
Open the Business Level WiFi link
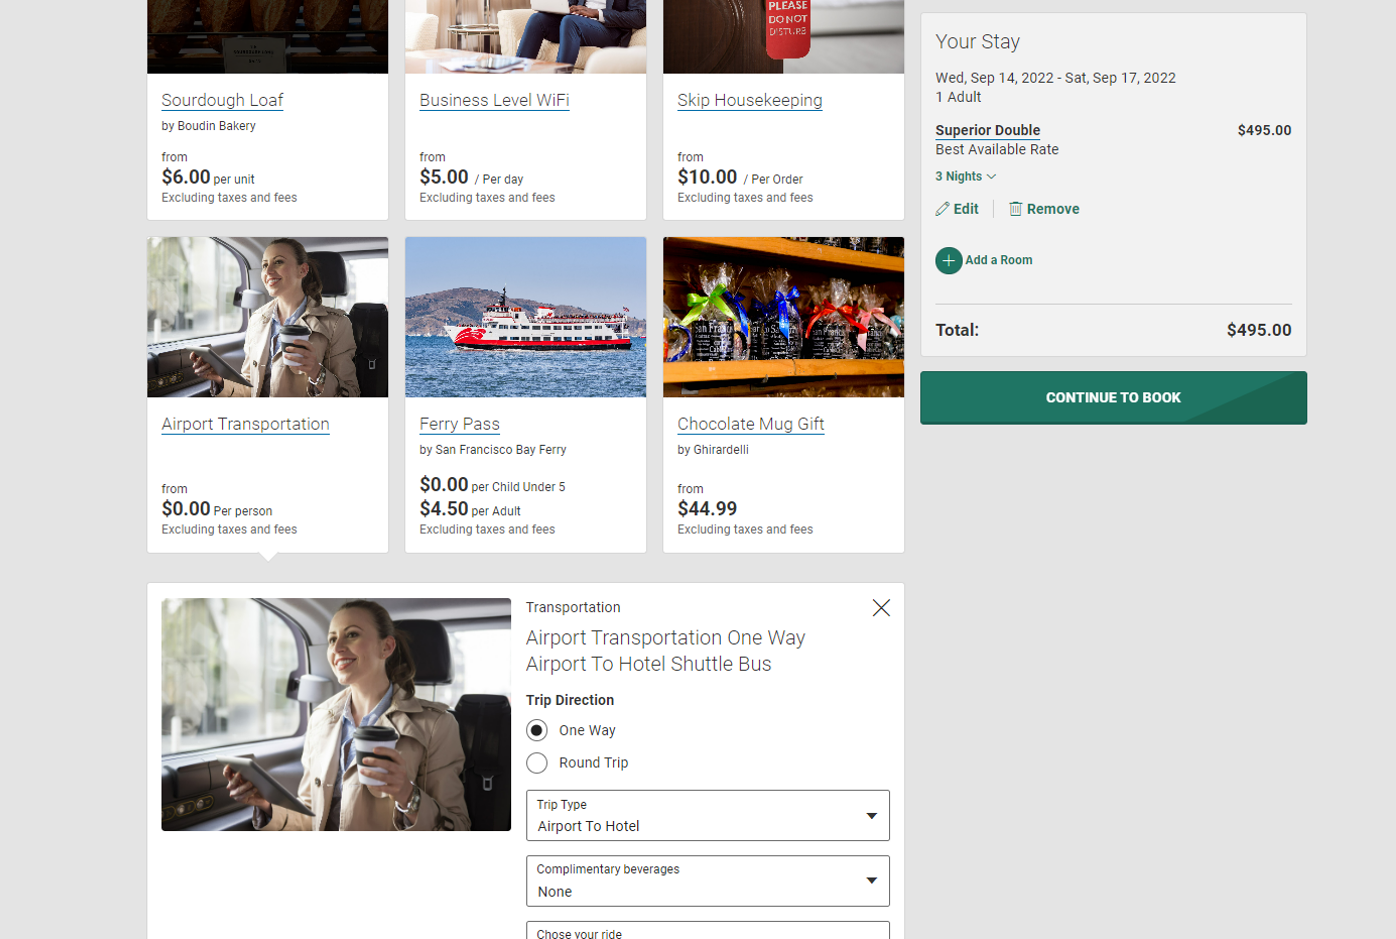tap(494, 100)
